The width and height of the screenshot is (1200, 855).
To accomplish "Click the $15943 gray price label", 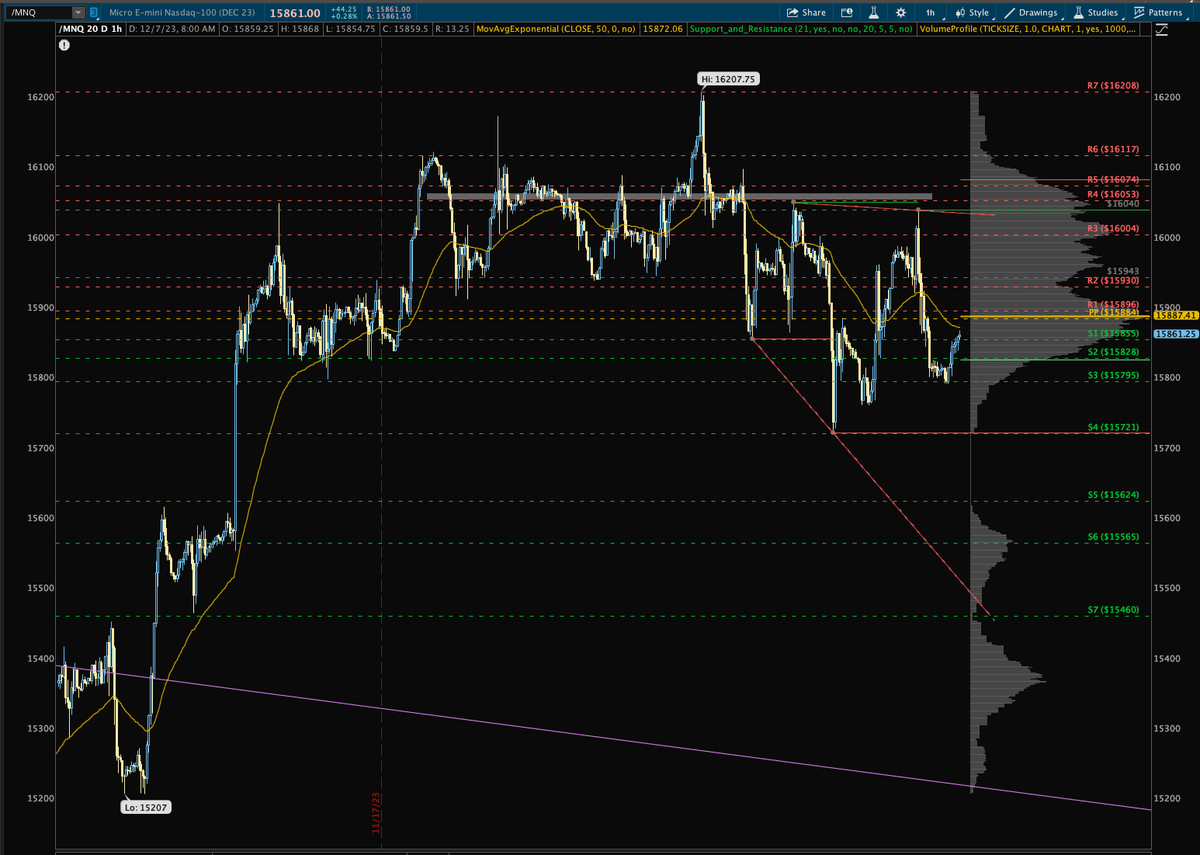I will tap(1123, 271).
